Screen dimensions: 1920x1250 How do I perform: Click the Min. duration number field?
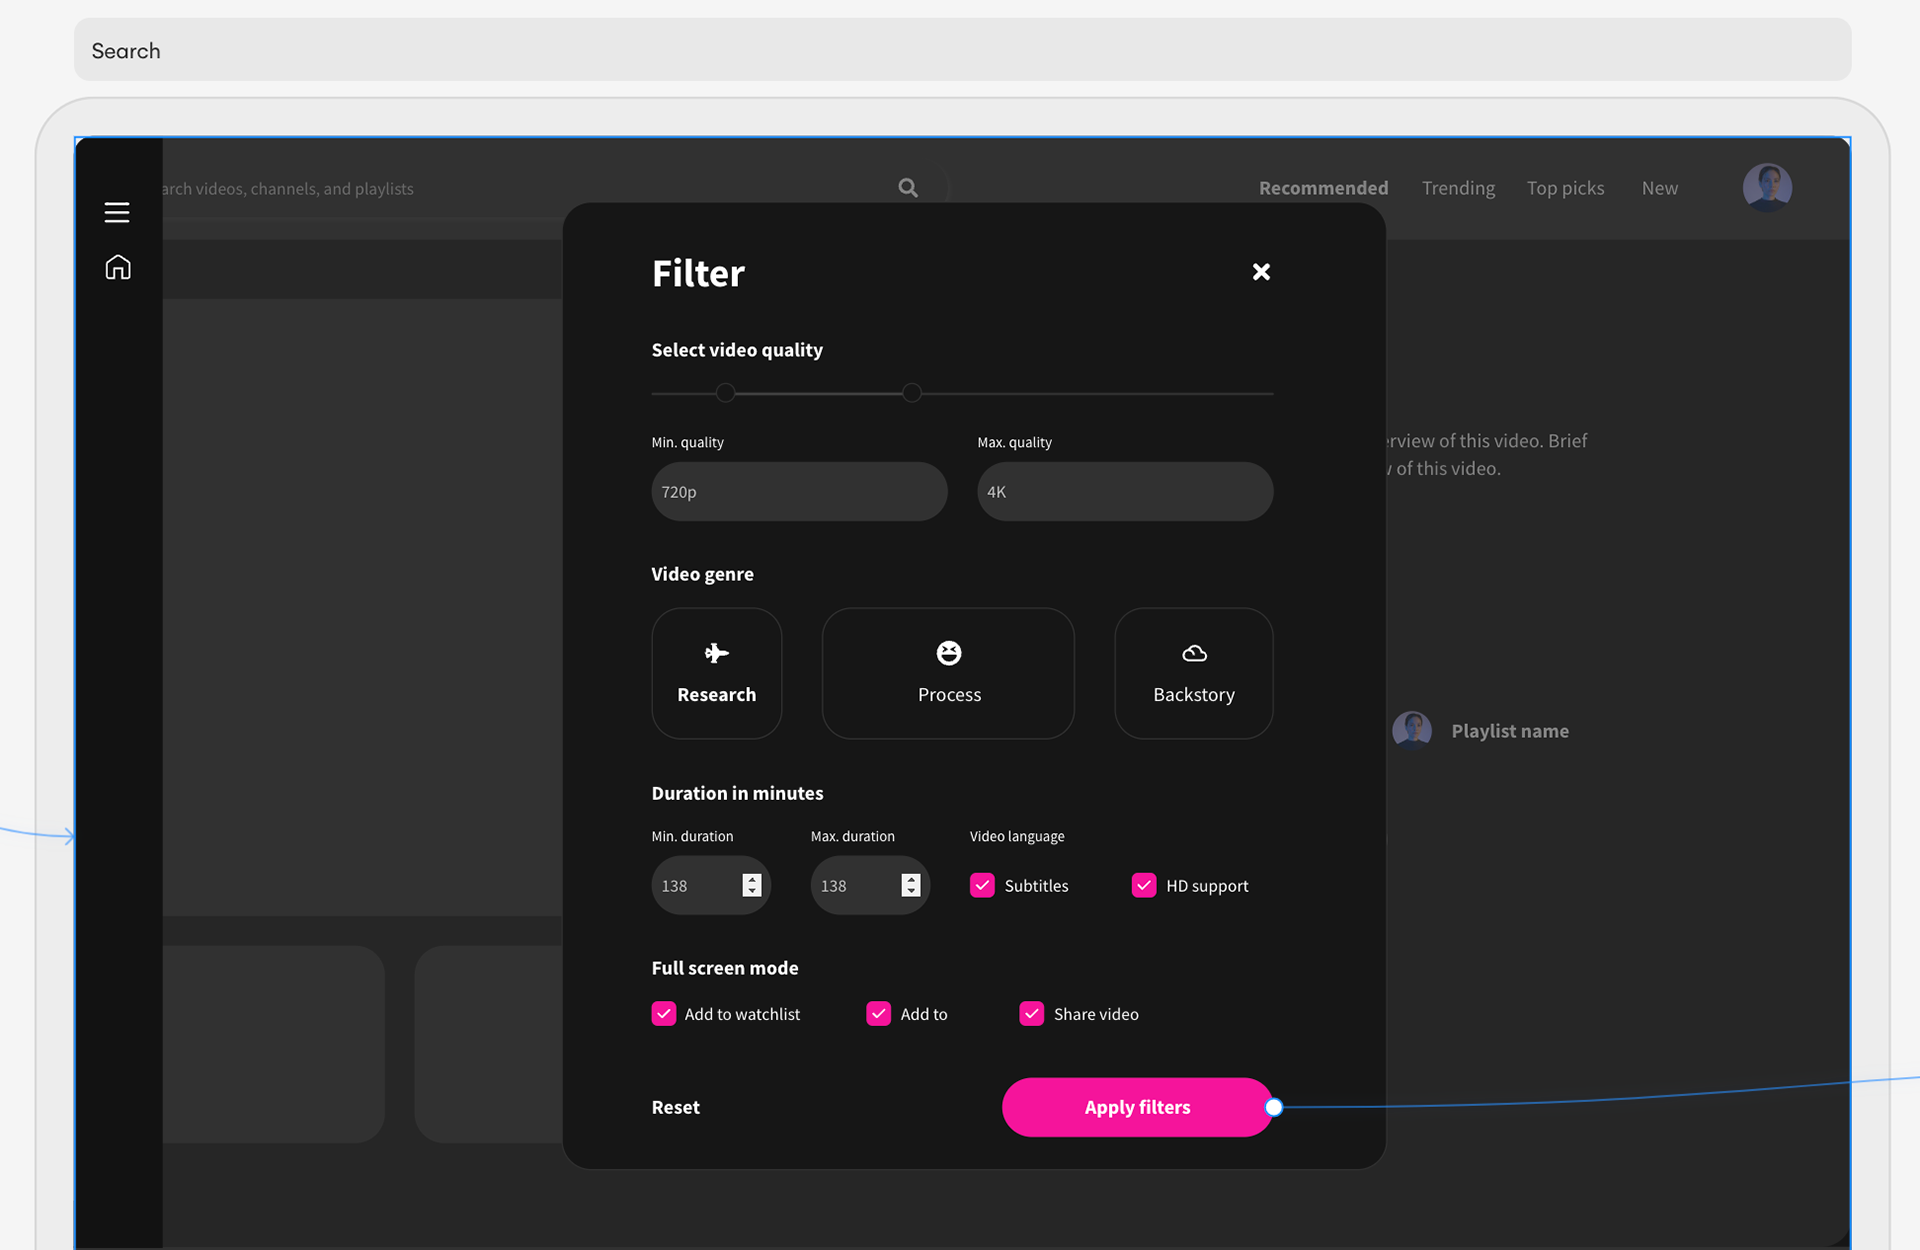(x=711, y=885)
